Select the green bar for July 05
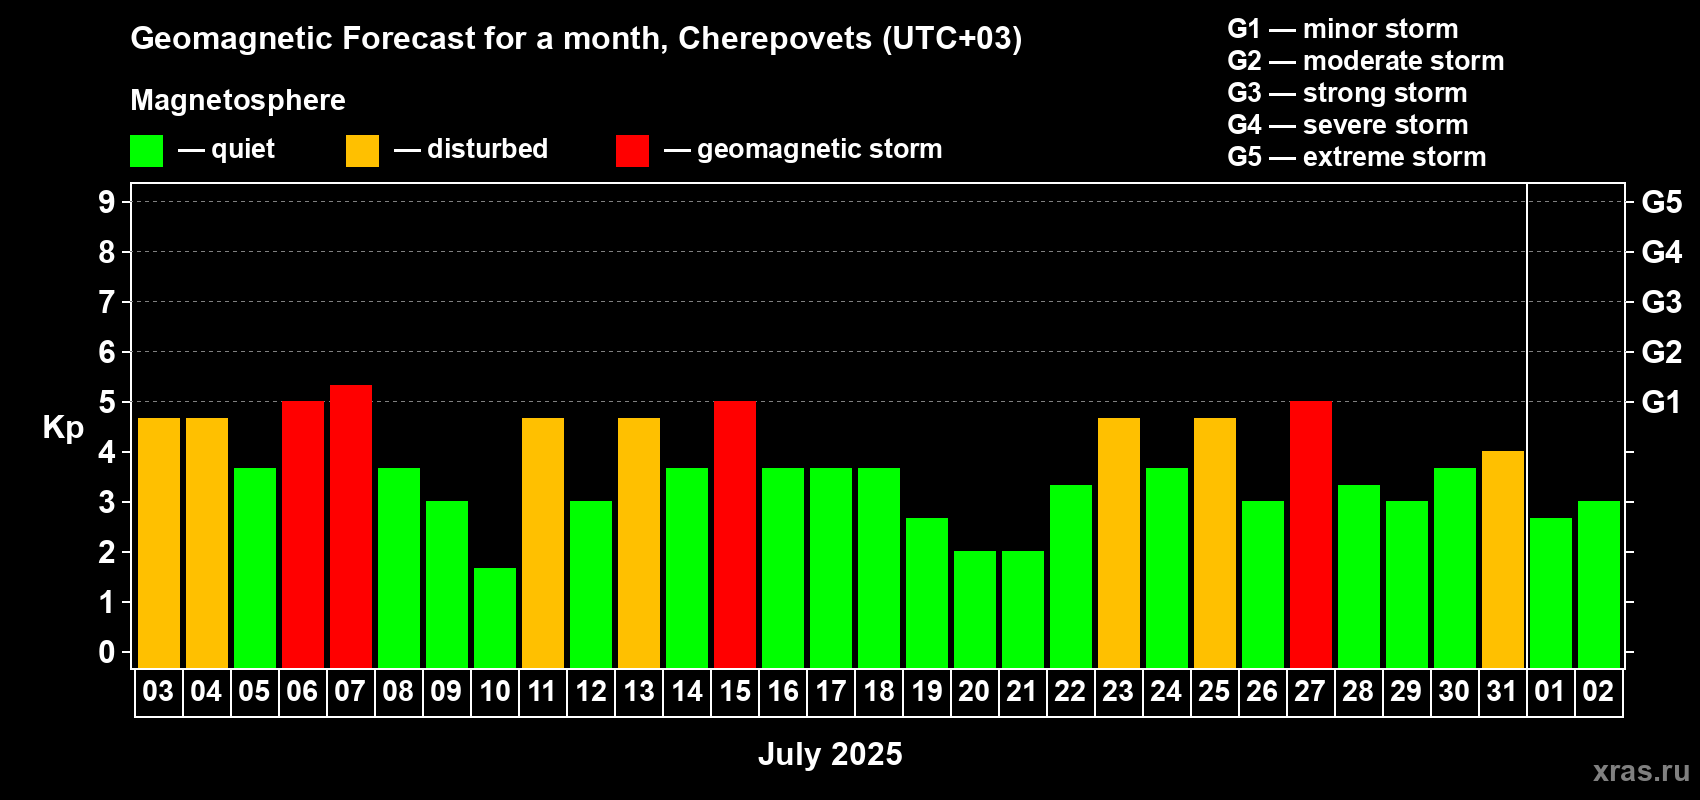This screenshot has width=1700, height=800. 255,568
